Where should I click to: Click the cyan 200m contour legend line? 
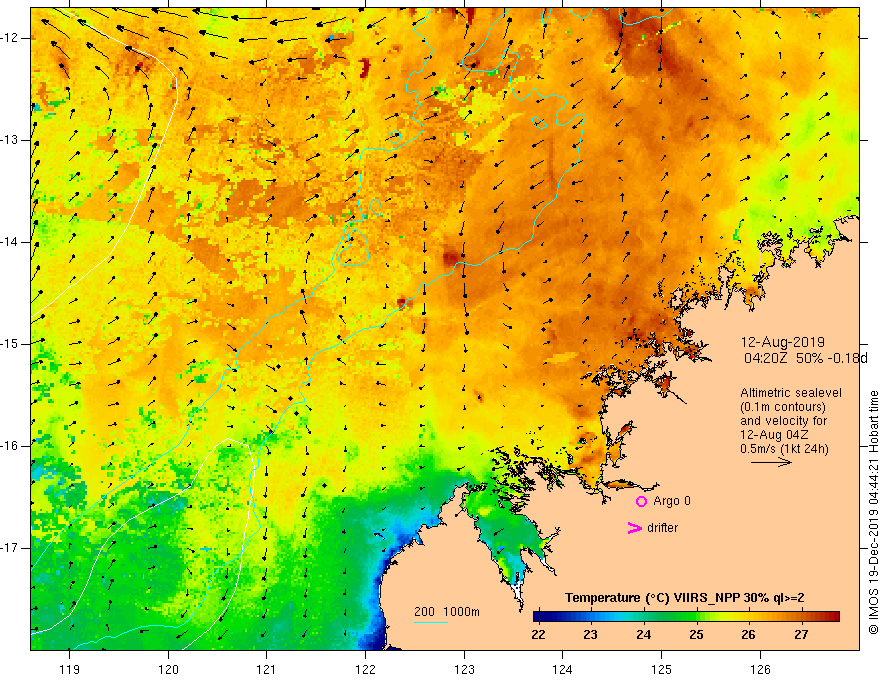coord(430,622)
